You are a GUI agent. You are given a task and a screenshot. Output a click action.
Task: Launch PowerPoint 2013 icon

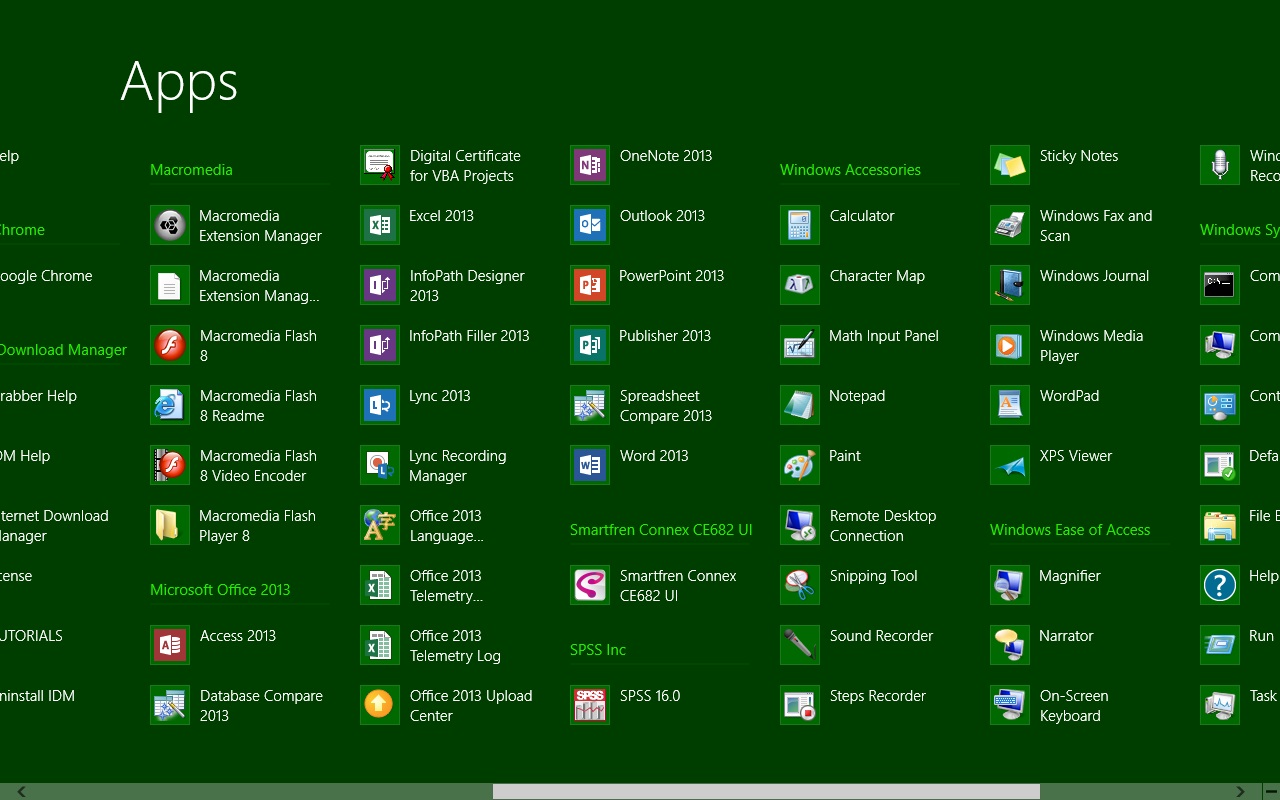tap(590, 285)
